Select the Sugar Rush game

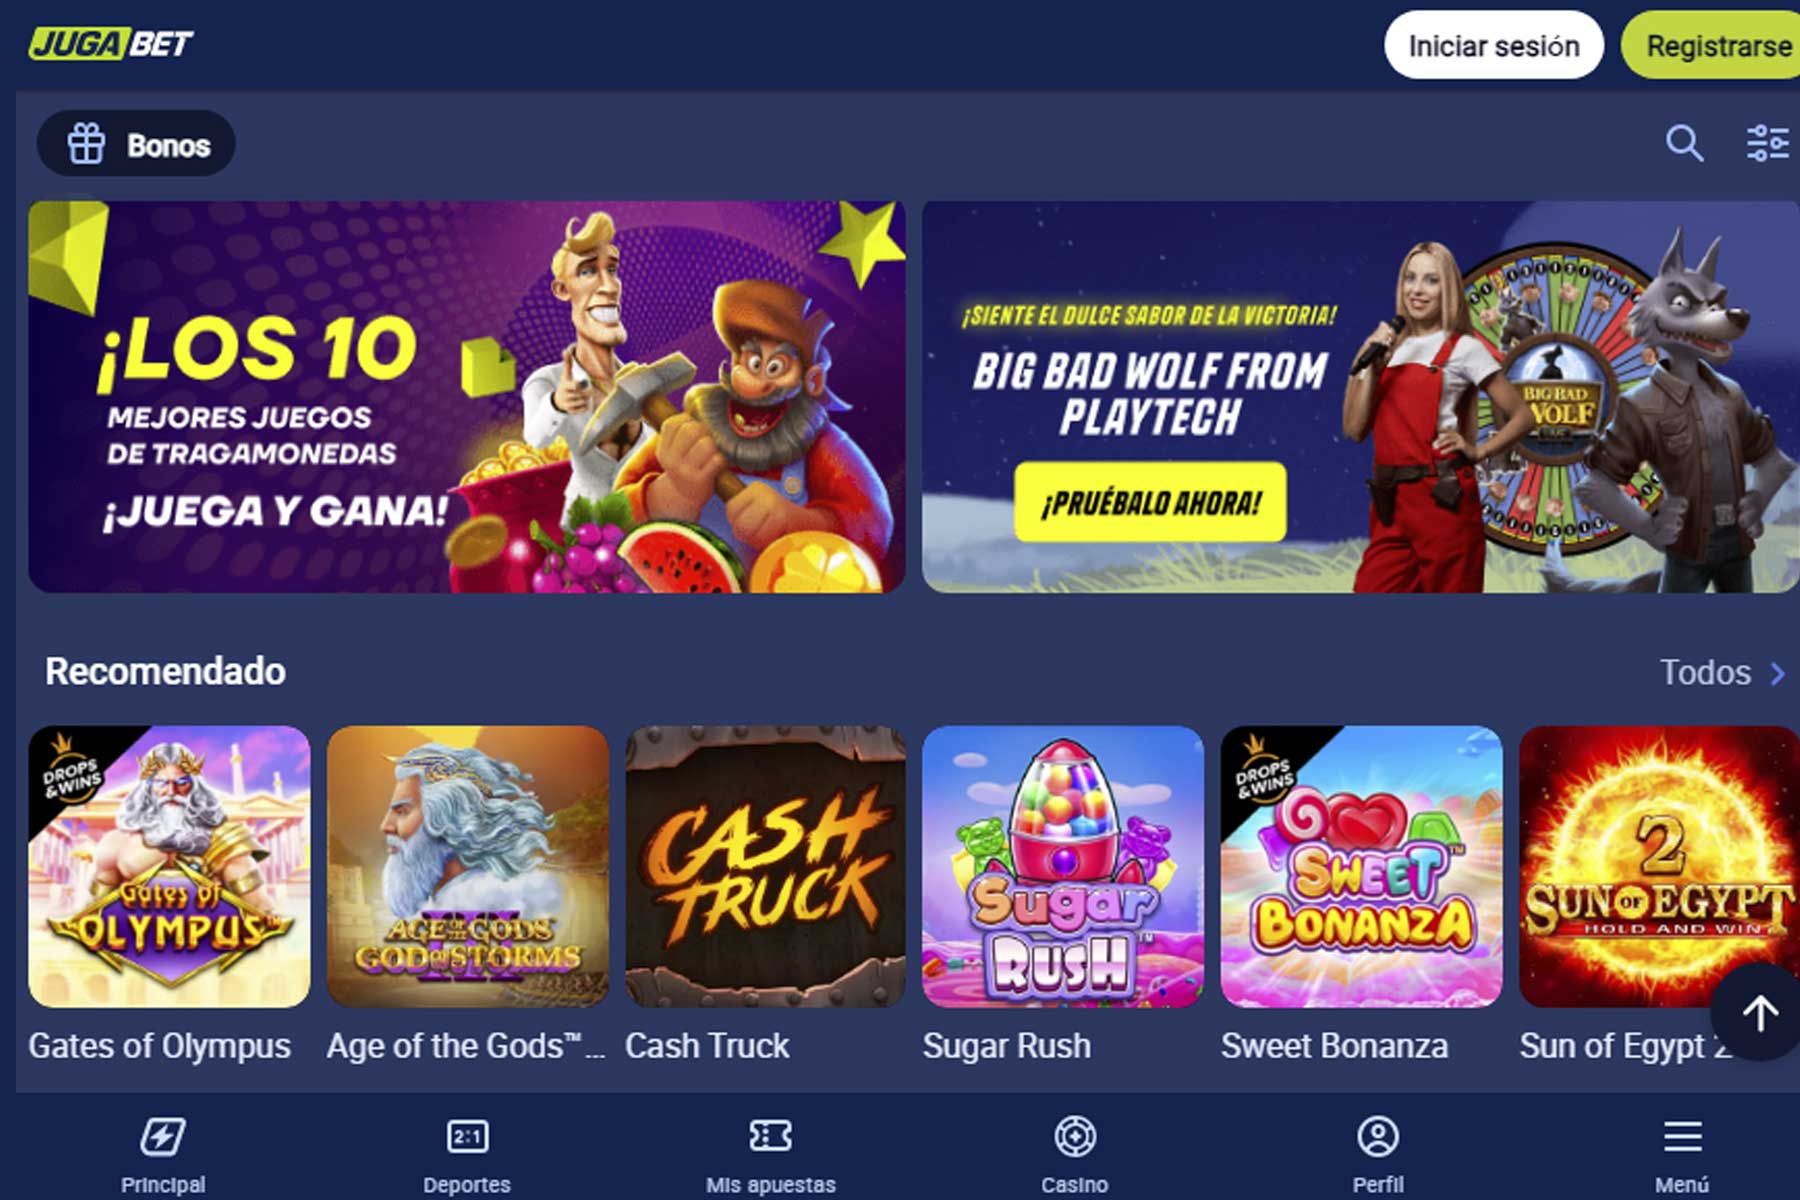click(1063, 867)
